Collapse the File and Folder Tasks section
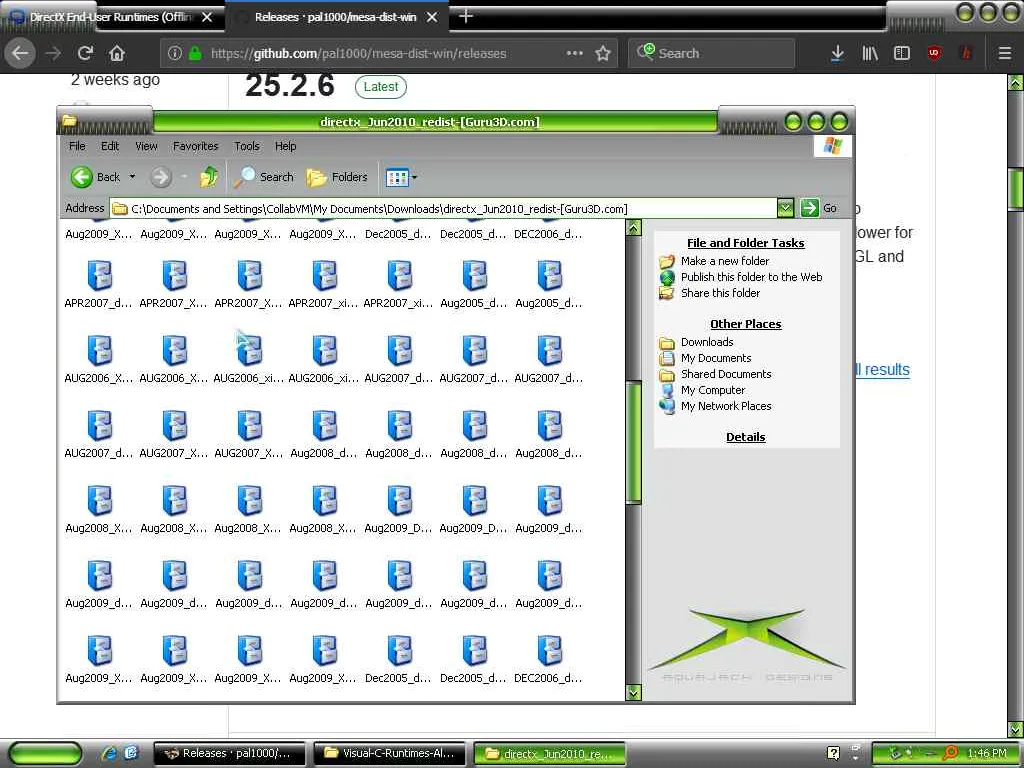 745,243
